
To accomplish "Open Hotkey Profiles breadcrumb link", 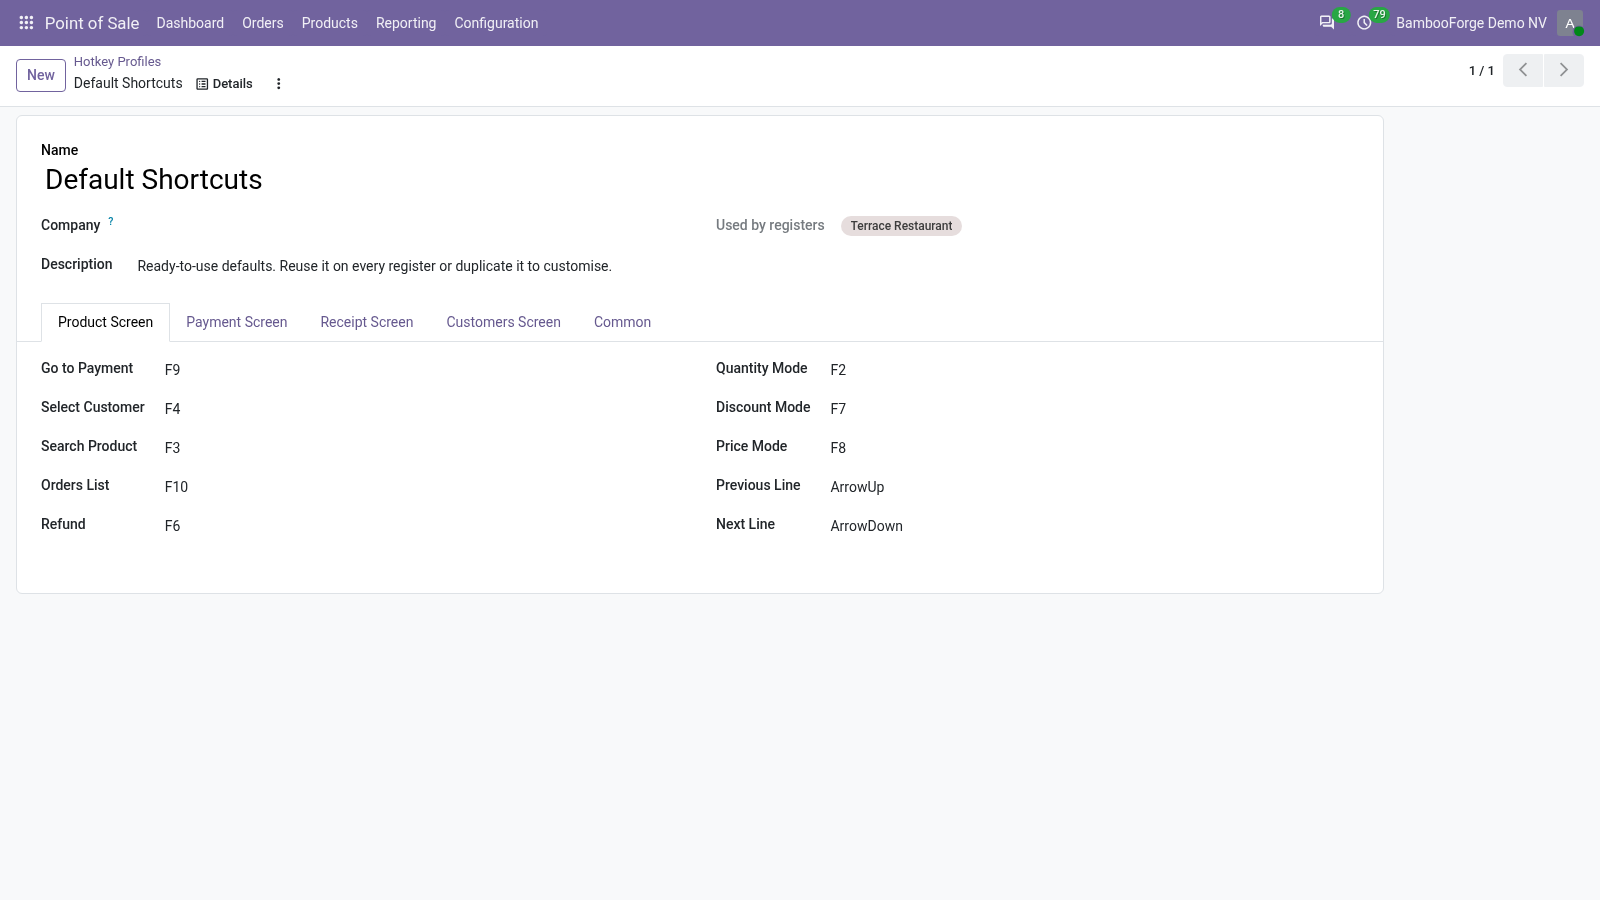I will 117,62.
